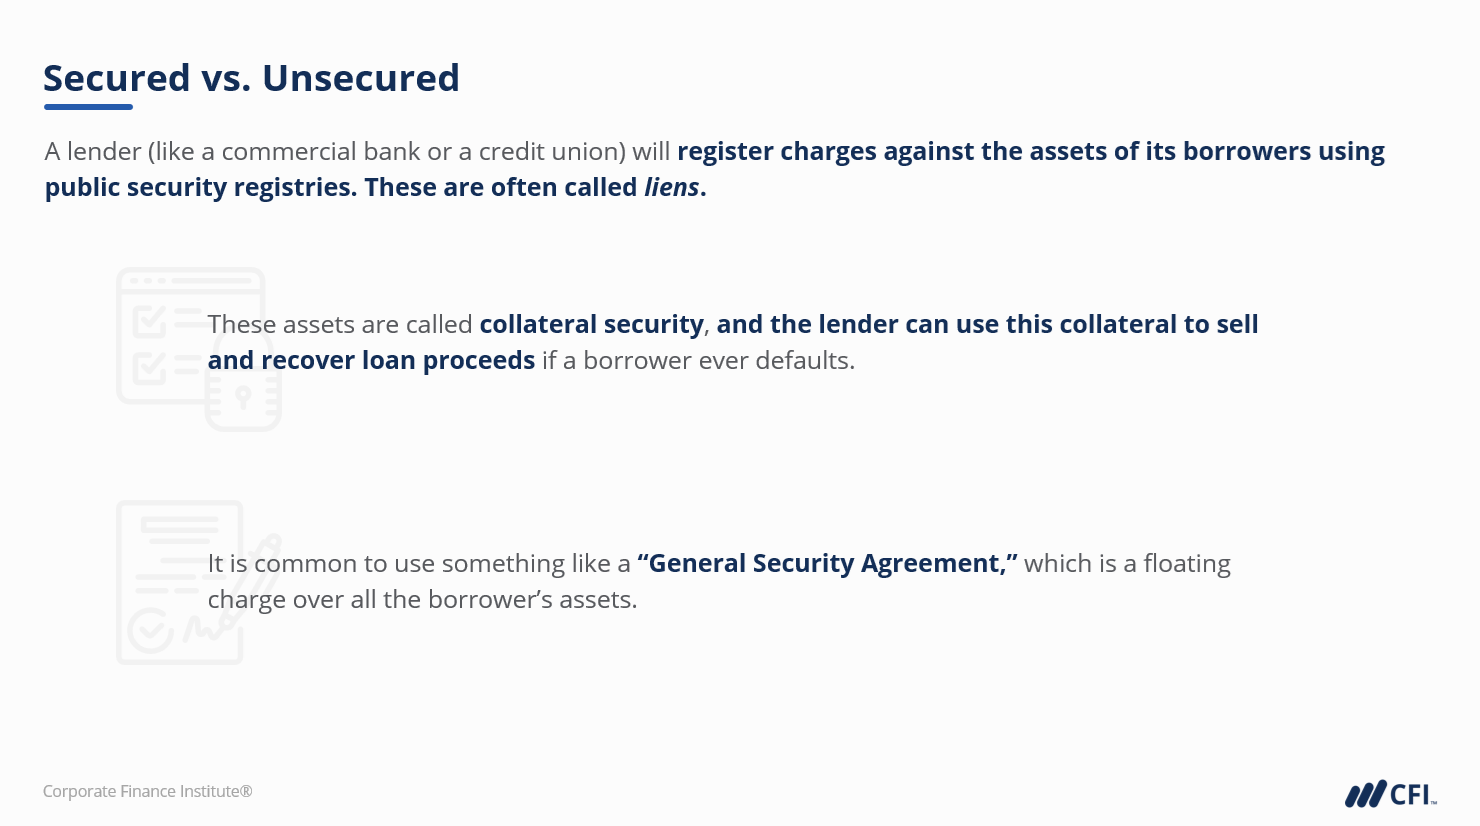Select the bold phrase "collateral security"
The image size is (1480, 826).
pyautogui.click(x=591, y=325)
